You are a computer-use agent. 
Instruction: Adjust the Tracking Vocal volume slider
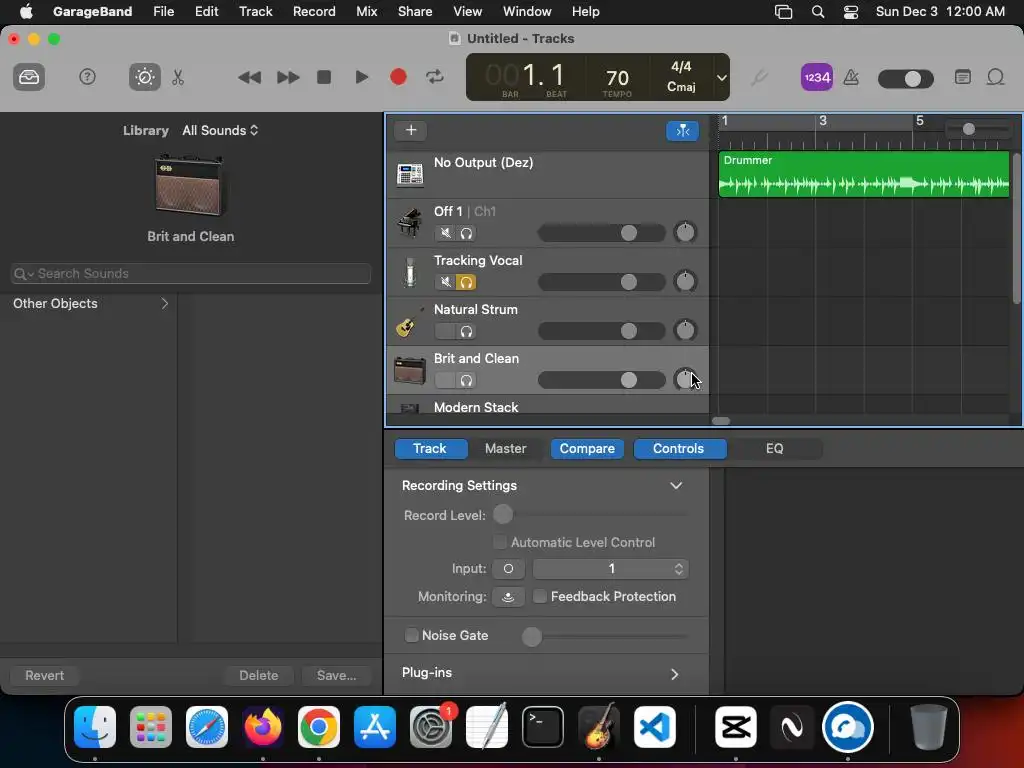click(x=601, y=282)
